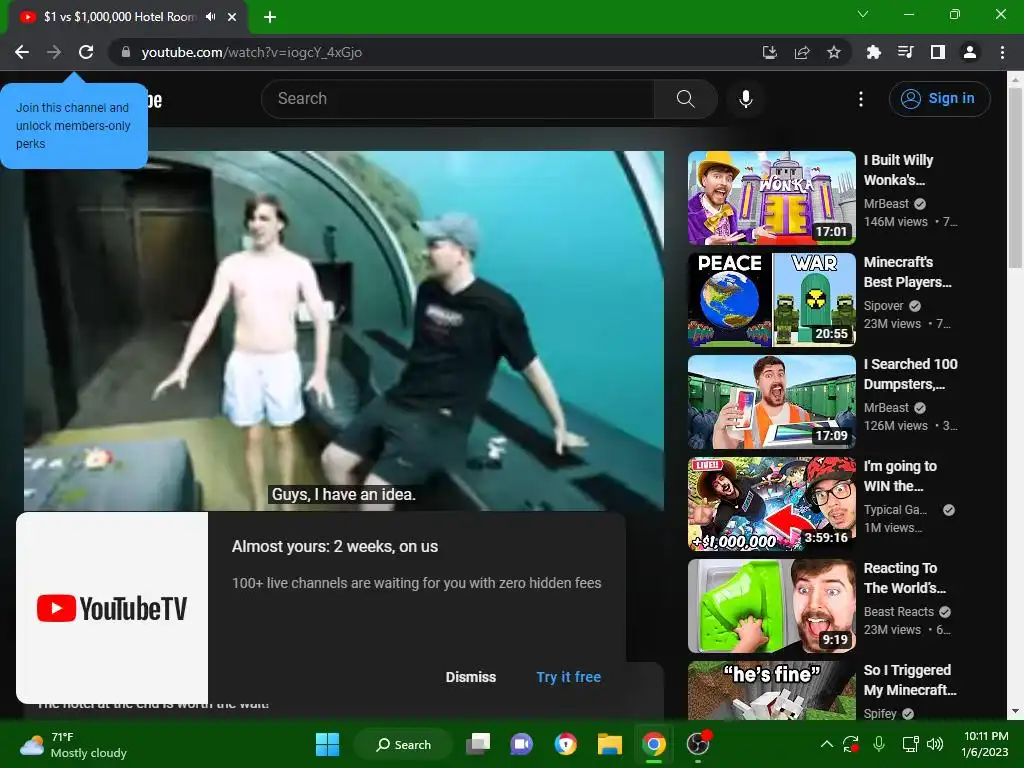Screen dimensions: 1024x768
Task: Open the I Searched 100 Dumpsters thumbnail
Action: 771,402
